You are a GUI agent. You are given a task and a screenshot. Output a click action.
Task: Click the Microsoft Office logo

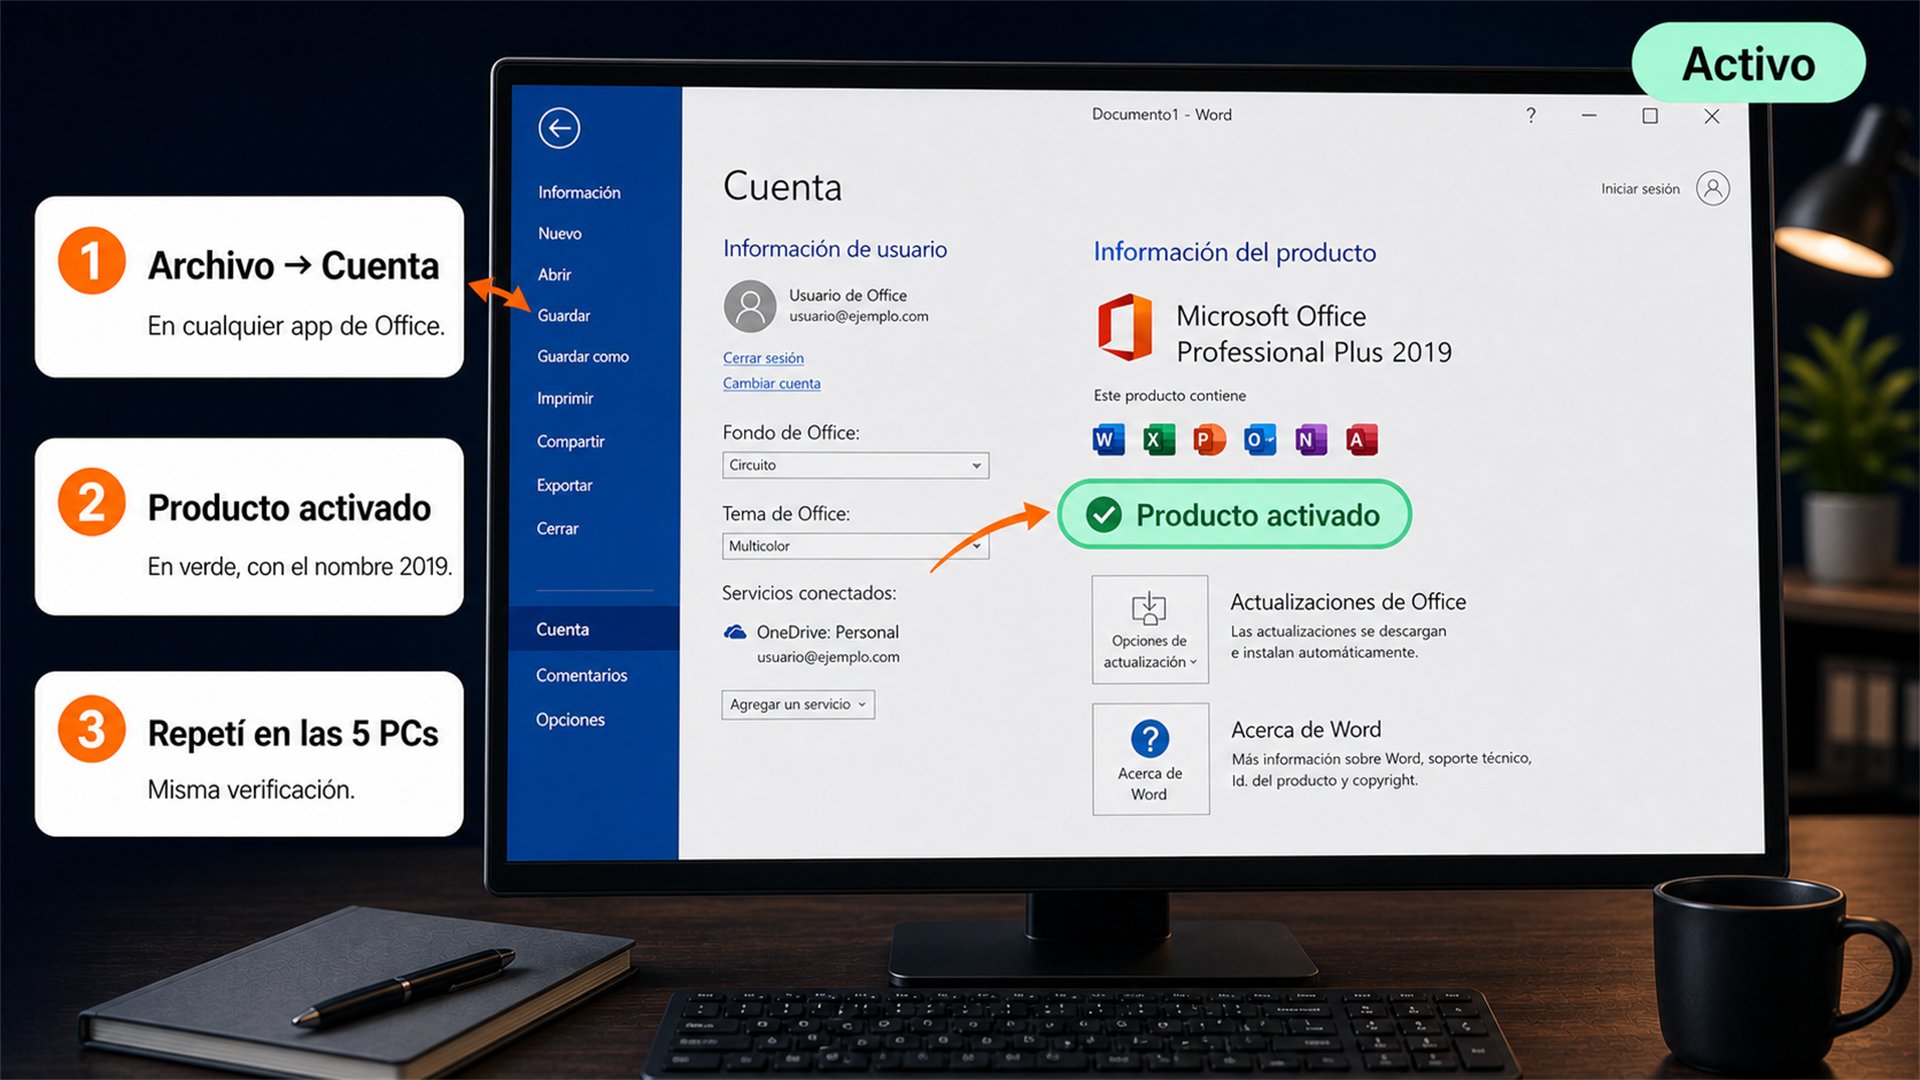pyautogui.click(x=1125, y=327)
